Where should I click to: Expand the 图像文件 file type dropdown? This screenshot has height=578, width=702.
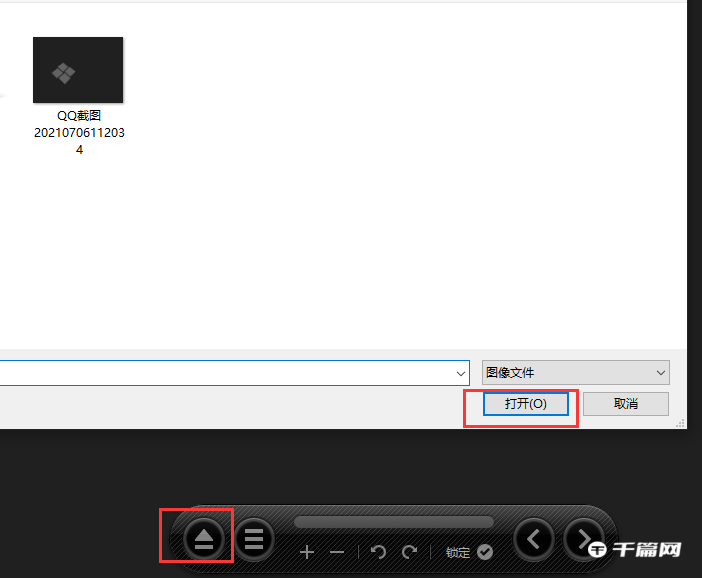point(575,373)
